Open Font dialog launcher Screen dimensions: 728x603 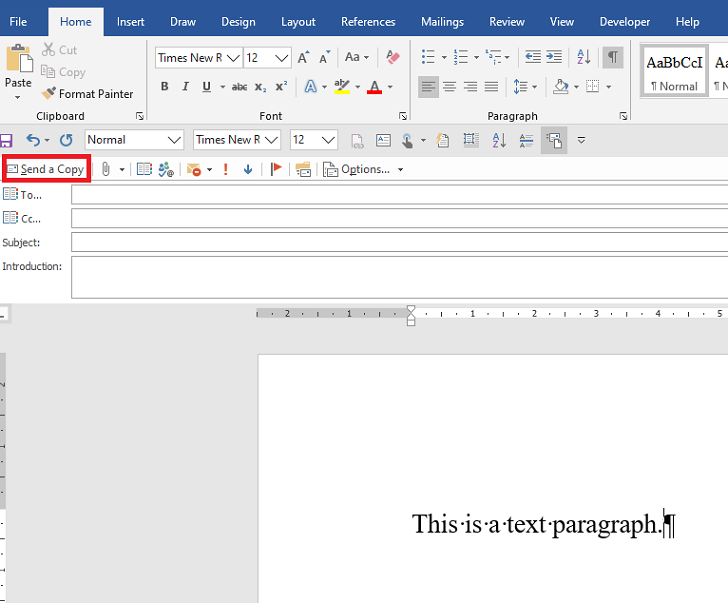click(x=403, y=116)
